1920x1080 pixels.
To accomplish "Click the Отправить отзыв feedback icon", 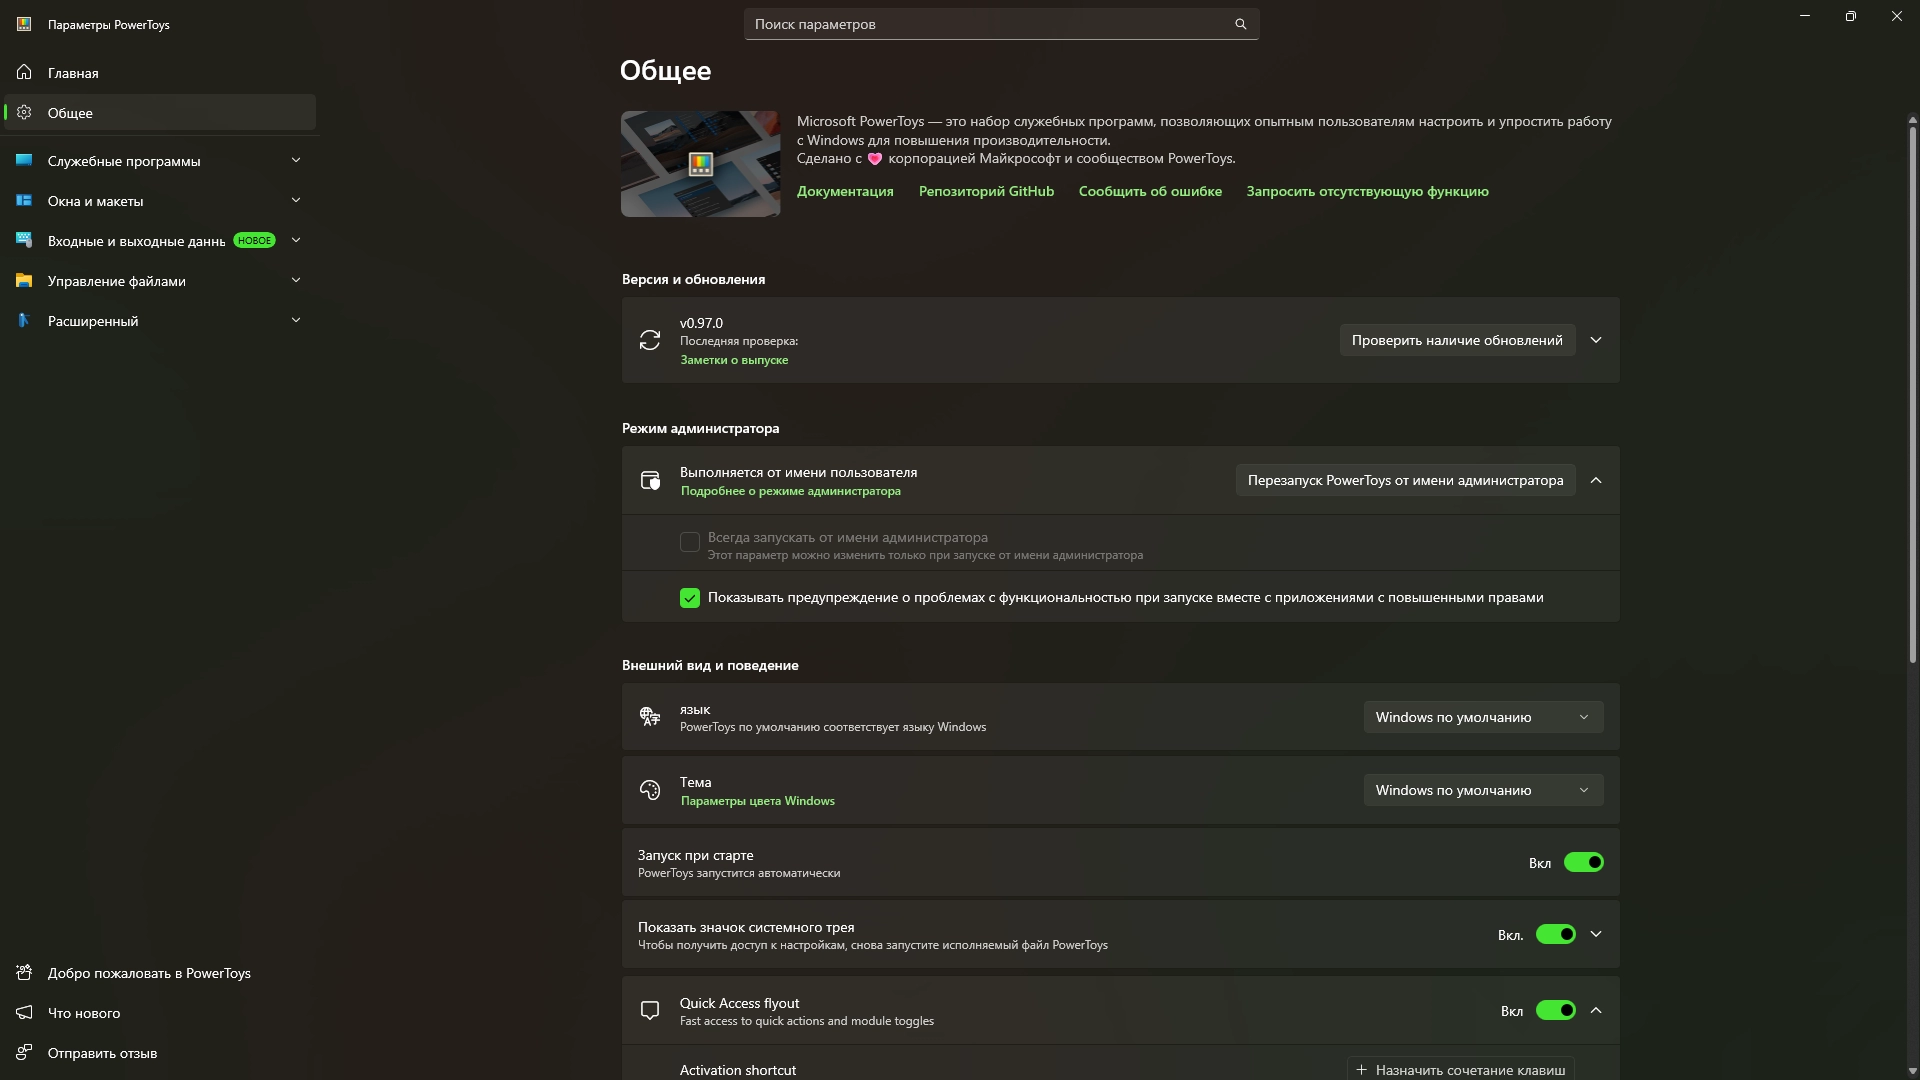I will 24,1052.
